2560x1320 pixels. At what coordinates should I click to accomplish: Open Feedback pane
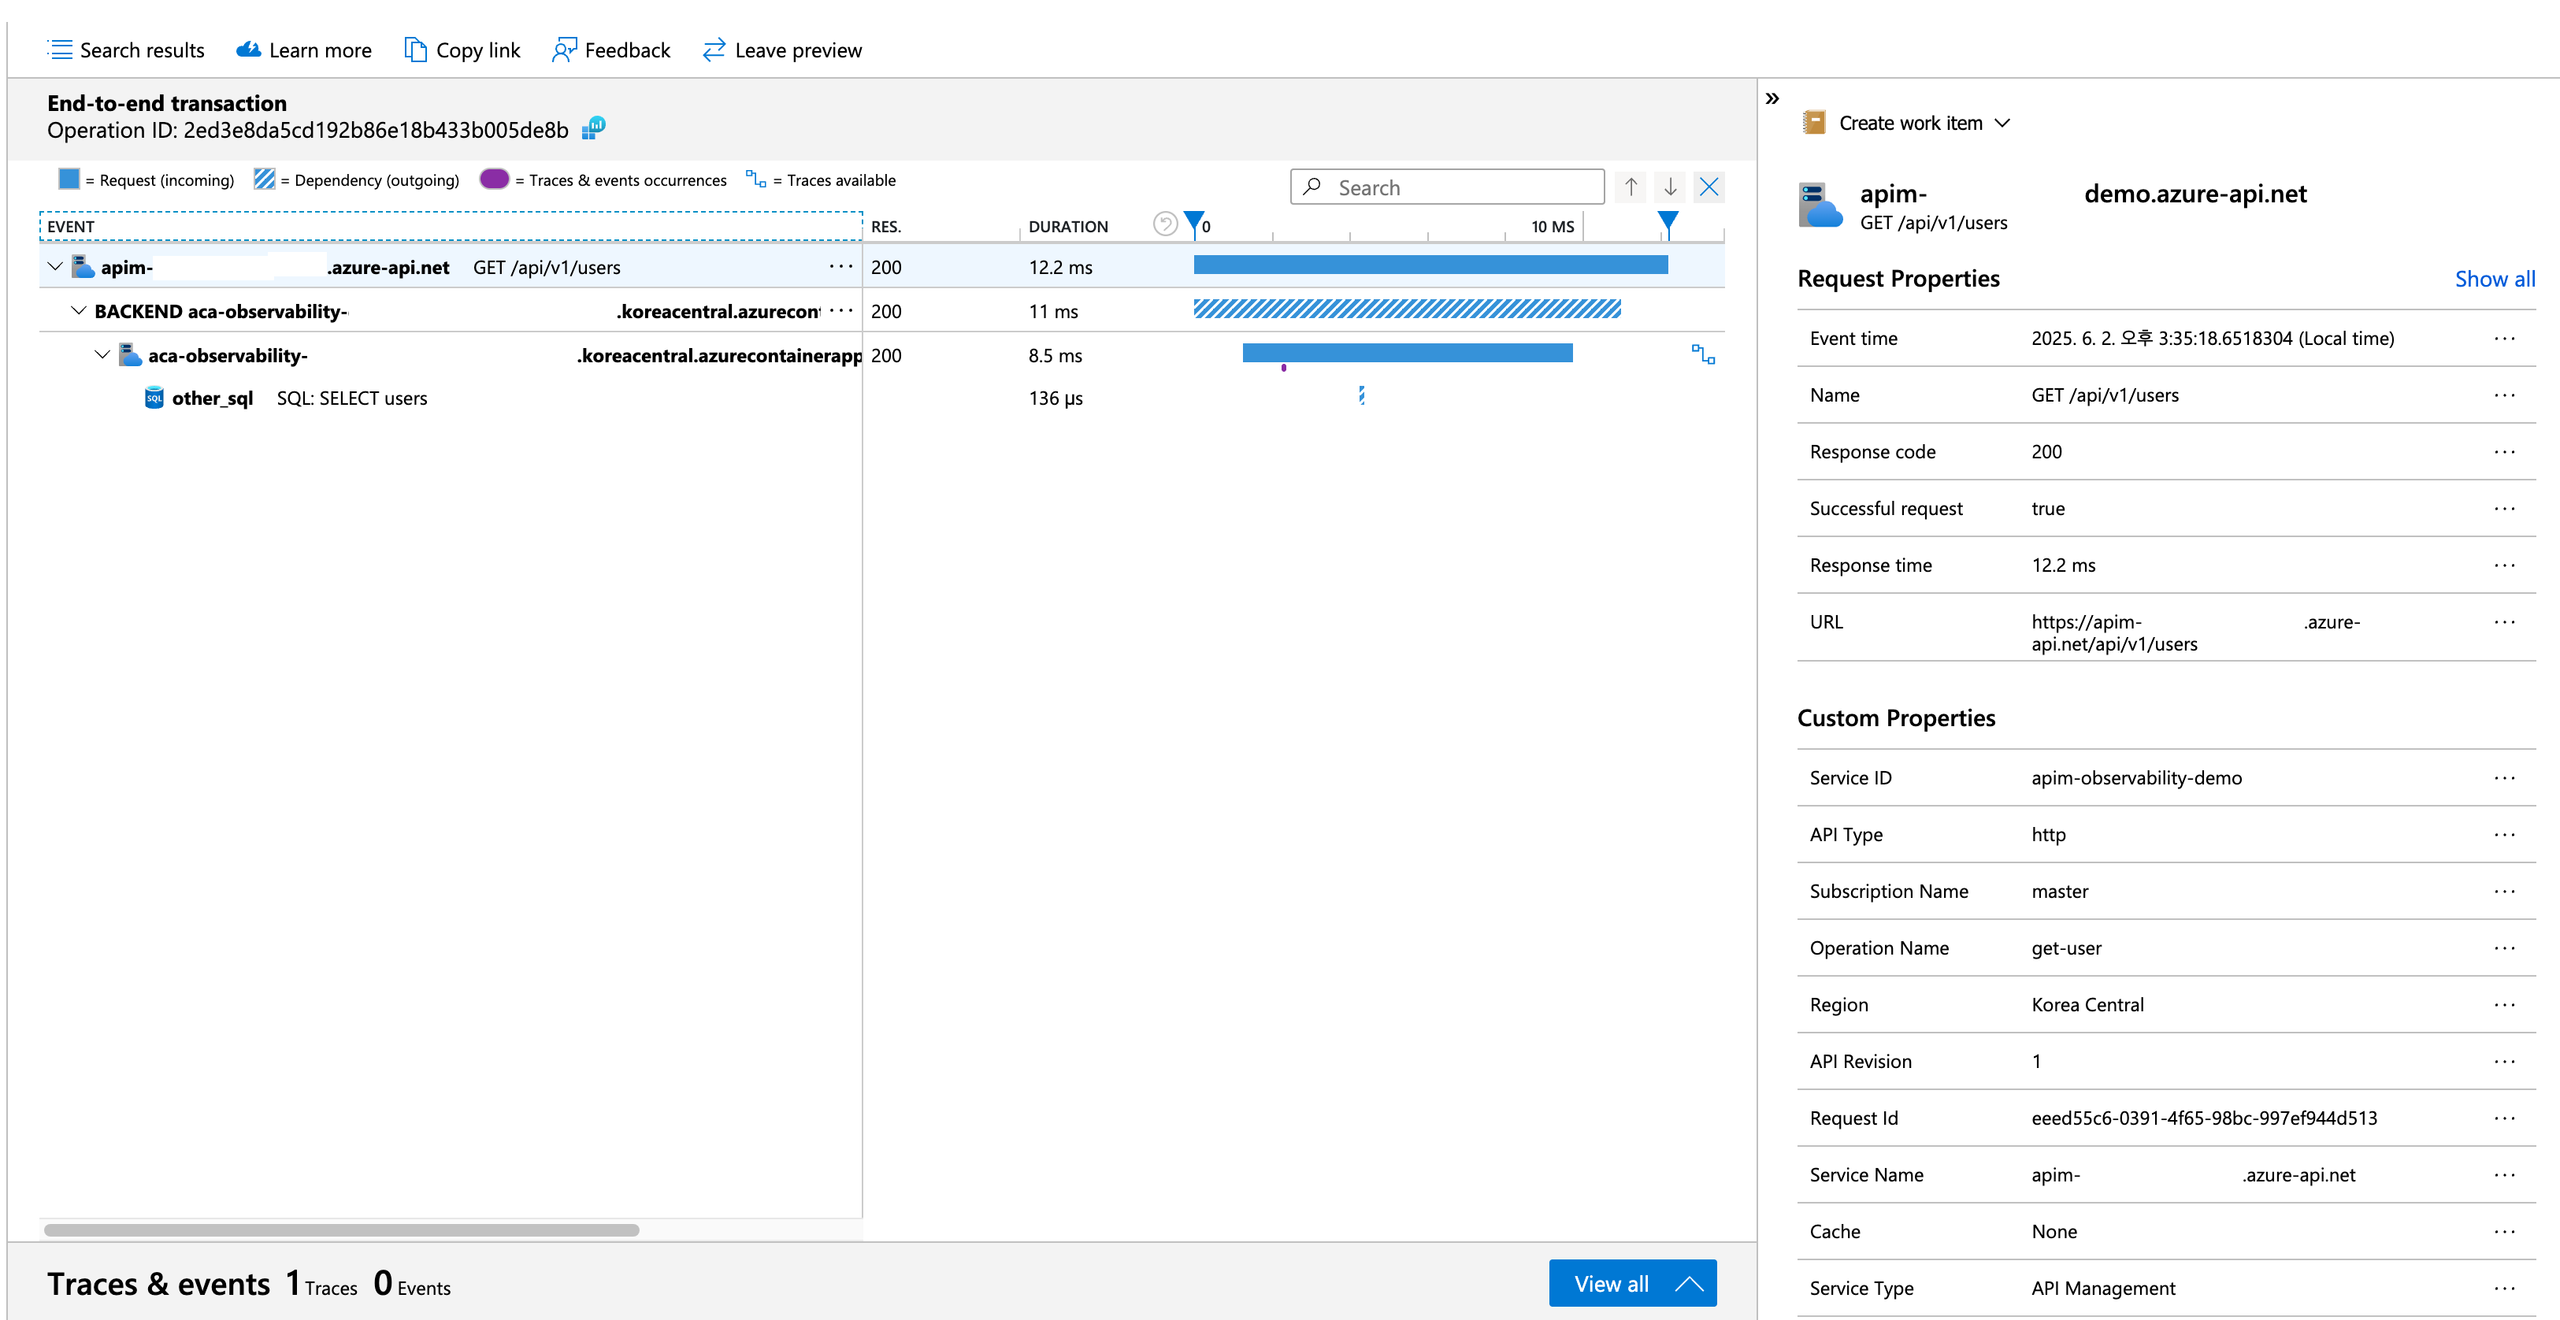click(x=611, y=50)
